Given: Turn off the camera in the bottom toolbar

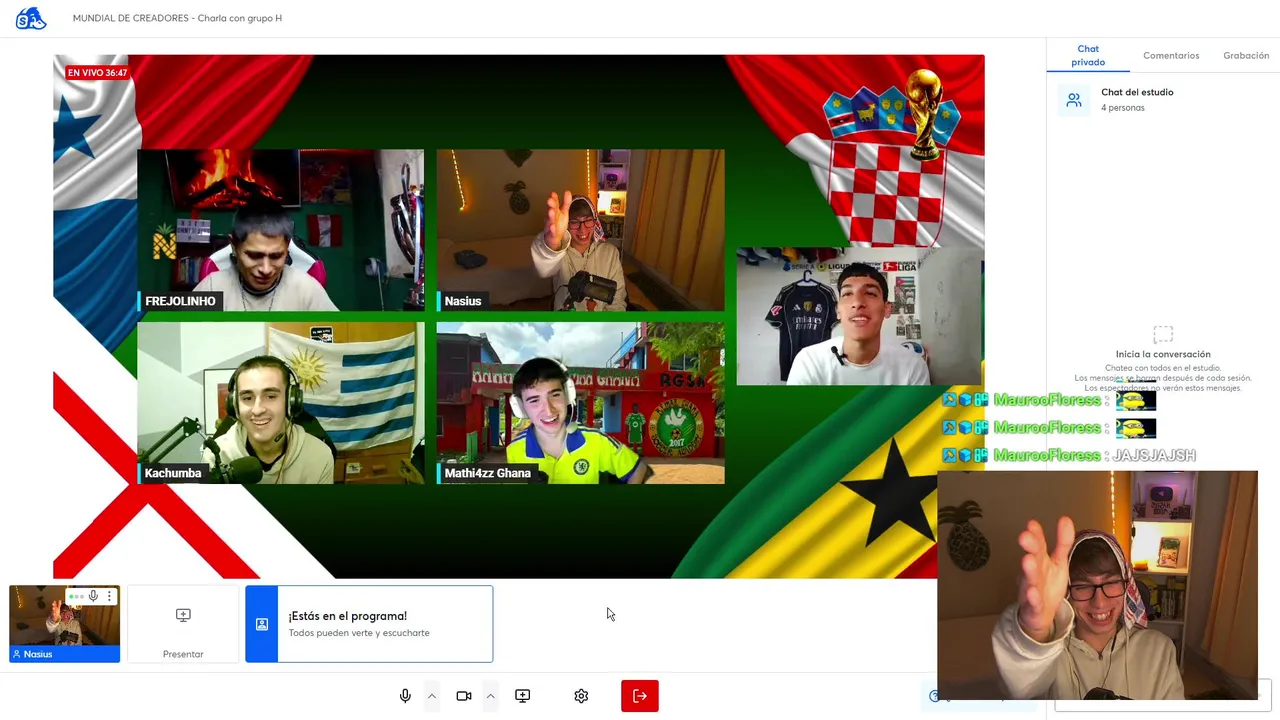Looking at the screenshot, I should coord(464,696).
